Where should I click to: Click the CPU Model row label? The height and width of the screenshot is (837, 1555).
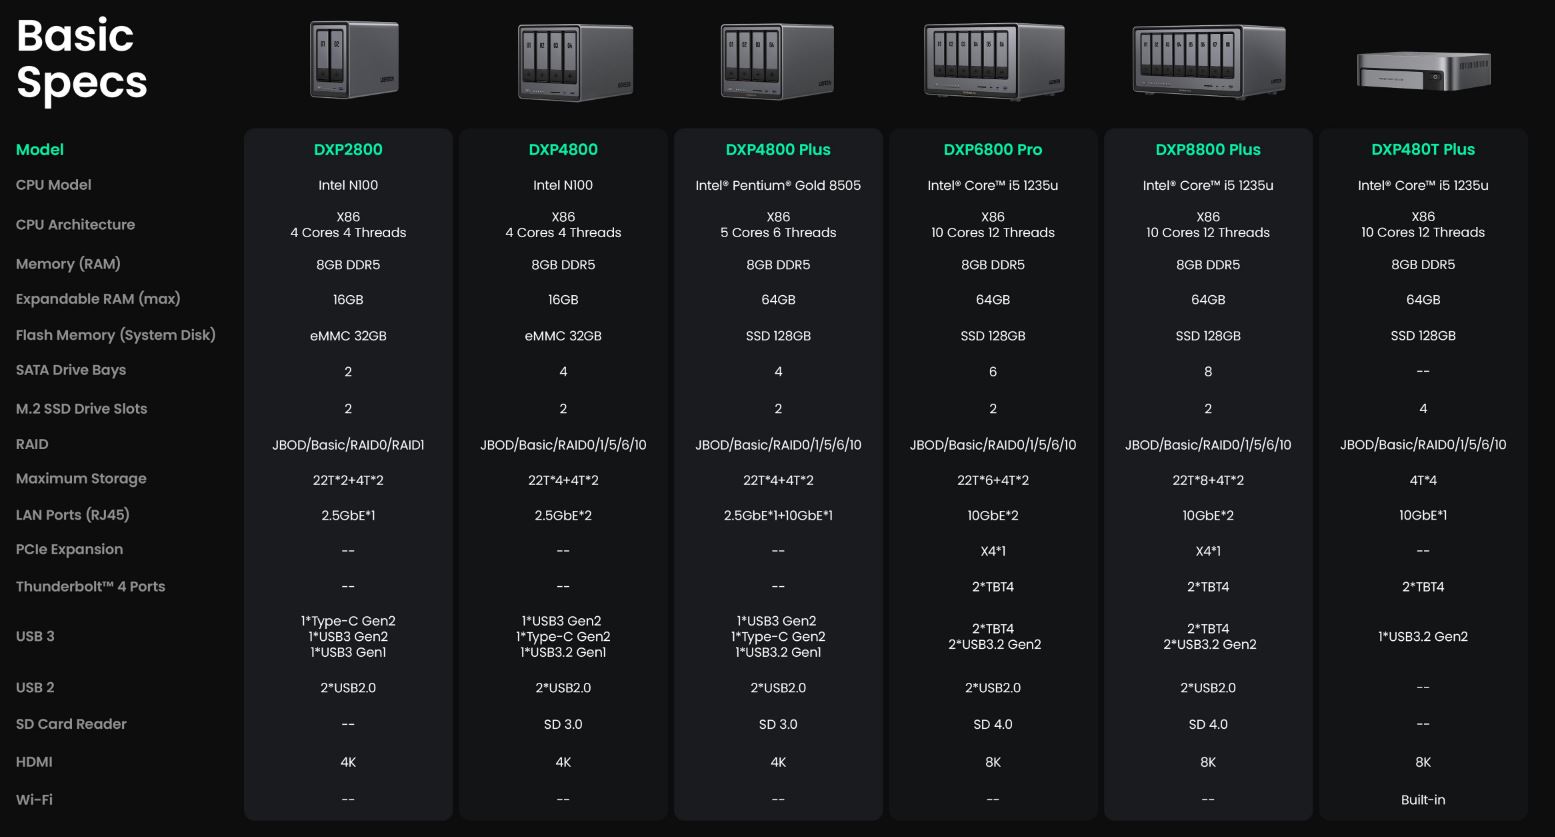[x=54, y=185]
